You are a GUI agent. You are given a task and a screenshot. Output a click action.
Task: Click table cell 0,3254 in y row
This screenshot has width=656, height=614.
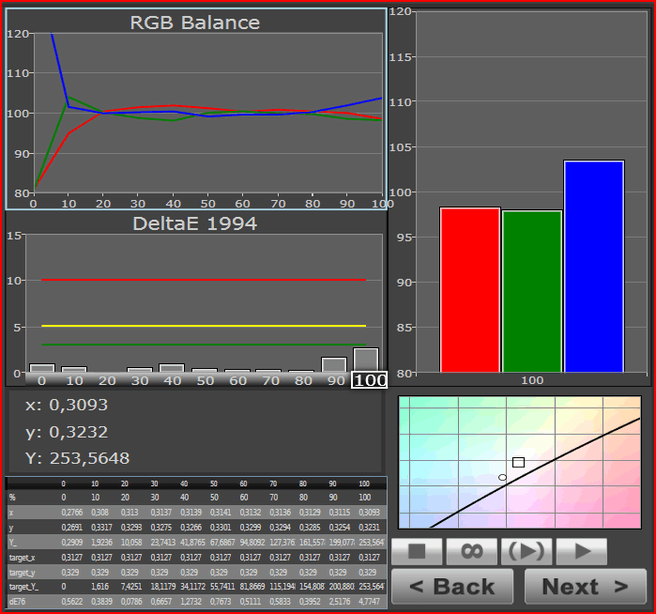(339, 527)
